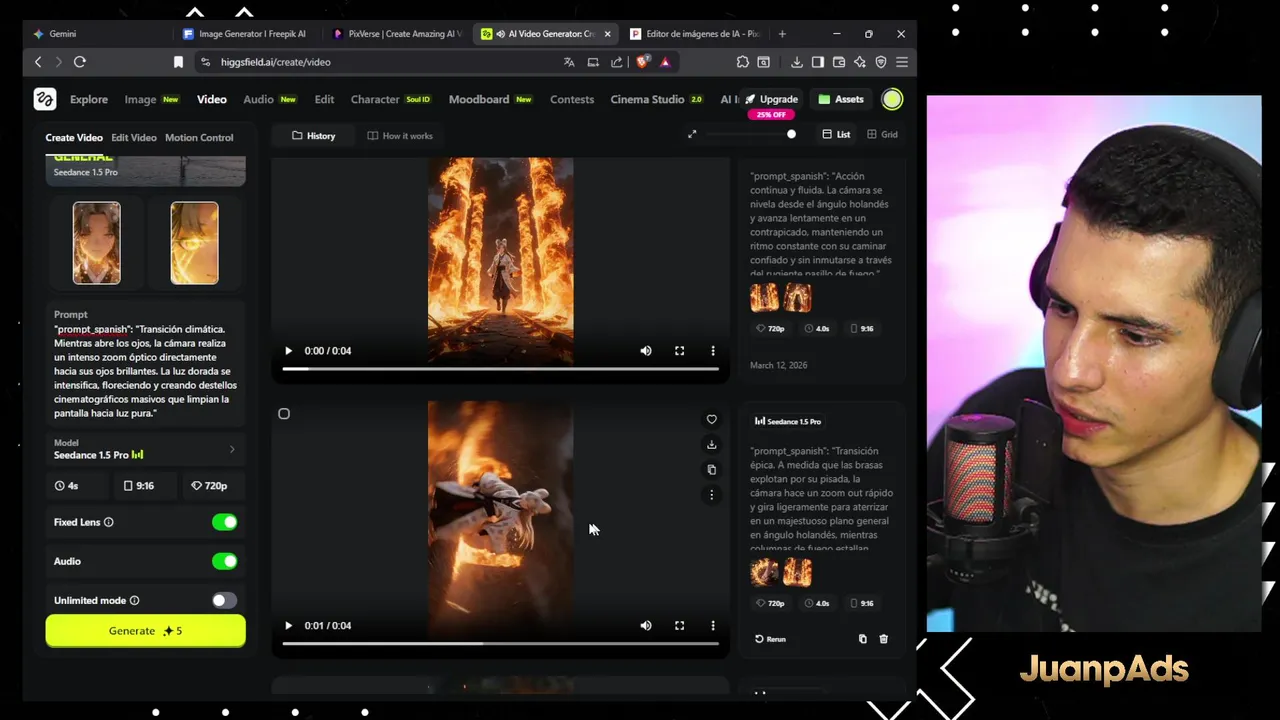
Task: Copy the second video via overlay copy icon
Action: (x=711, y=469)
